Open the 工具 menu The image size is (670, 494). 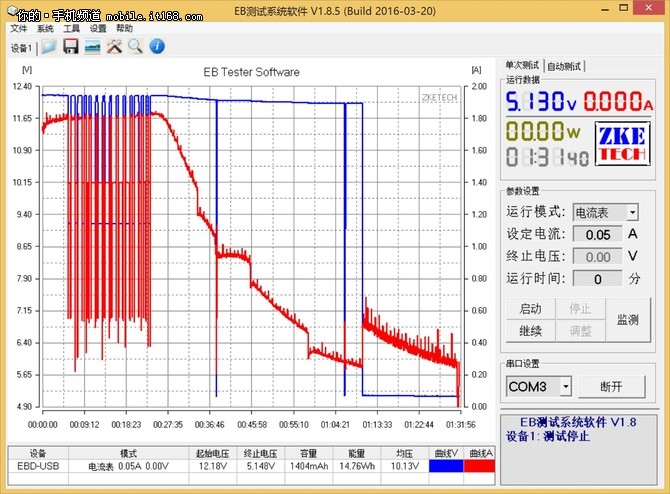click(x=71, y=29)
